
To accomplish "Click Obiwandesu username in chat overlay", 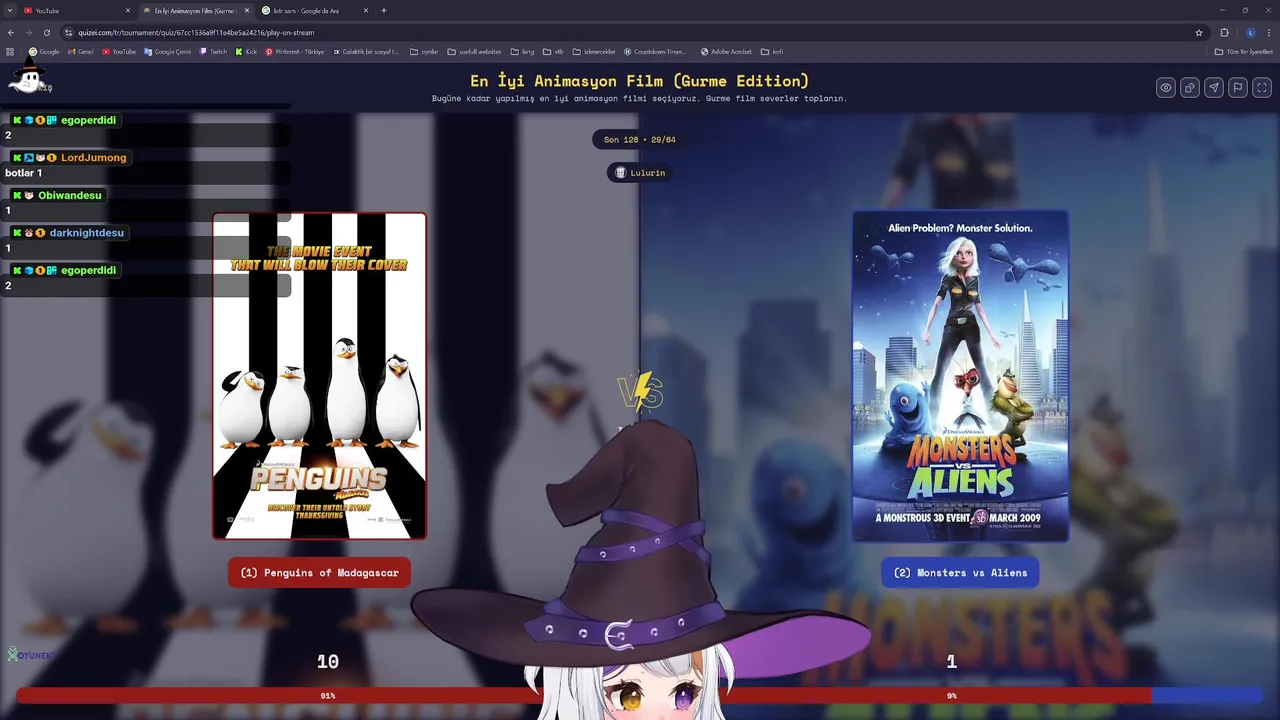I will click(70, 195).
